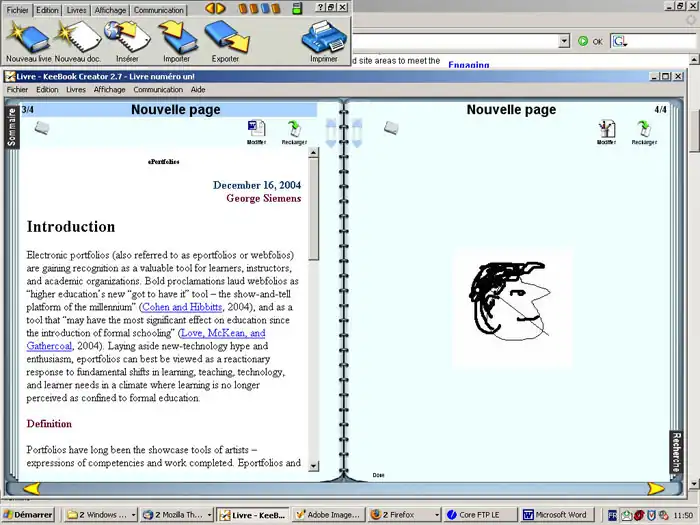Click the green battery-like icon in floating toolbar
700x525 pixels.
click(297, 8)
